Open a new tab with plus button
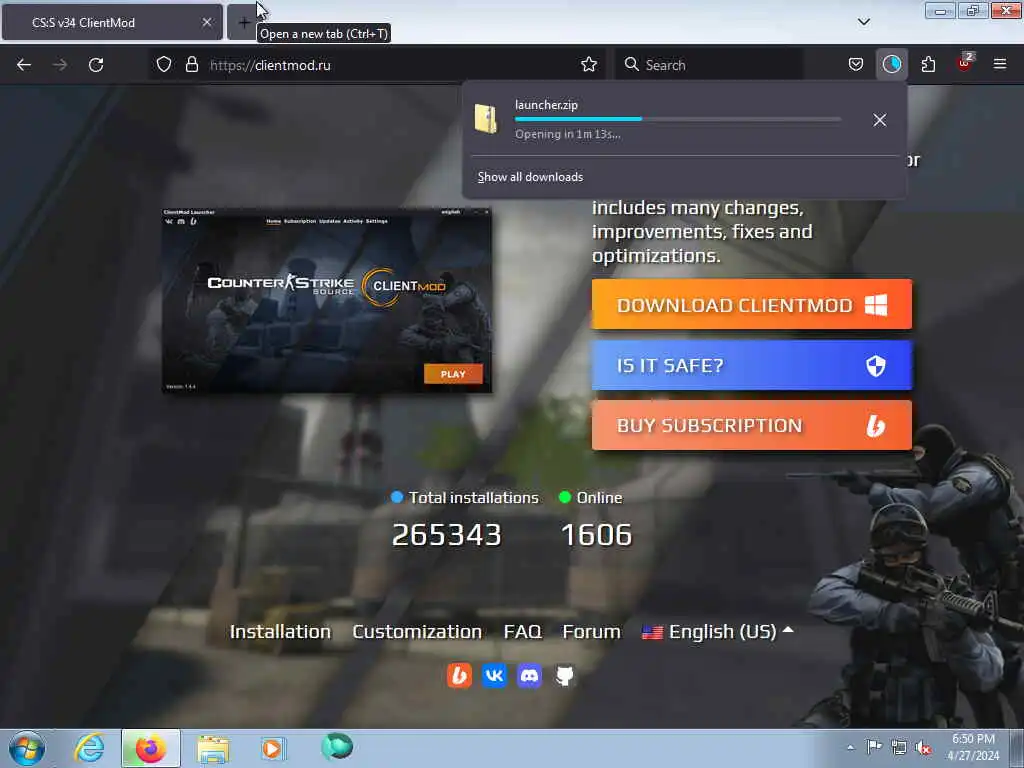 243,23
